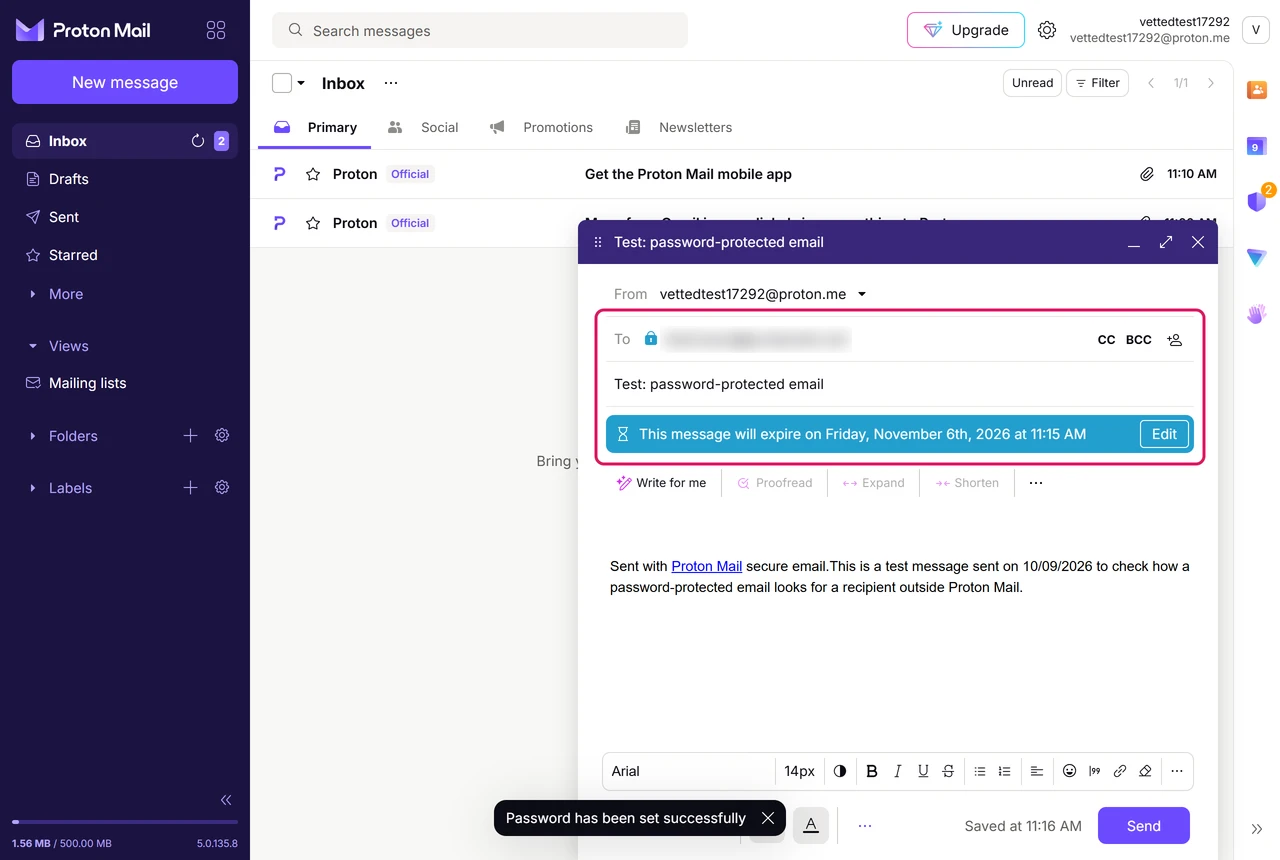Switch to the Promotions tab

point(541,127)
